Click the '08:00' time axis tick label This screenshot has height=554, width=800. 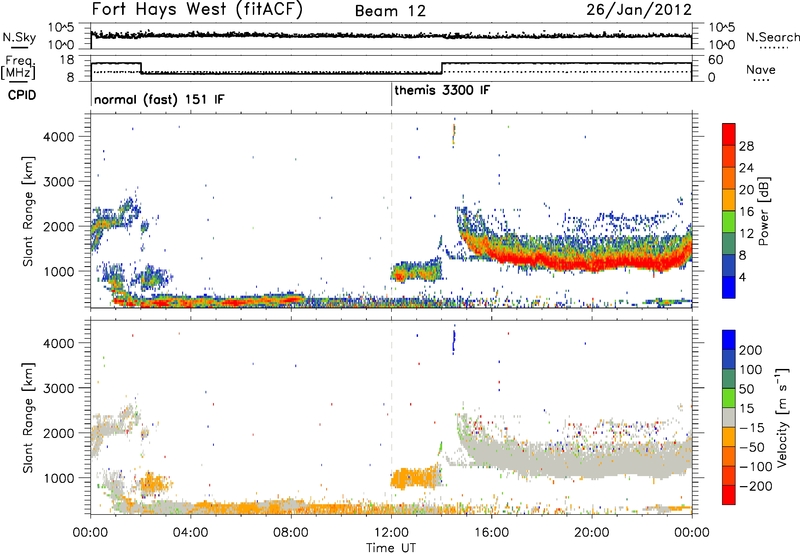pyautogui.click(x=291, y=533)
